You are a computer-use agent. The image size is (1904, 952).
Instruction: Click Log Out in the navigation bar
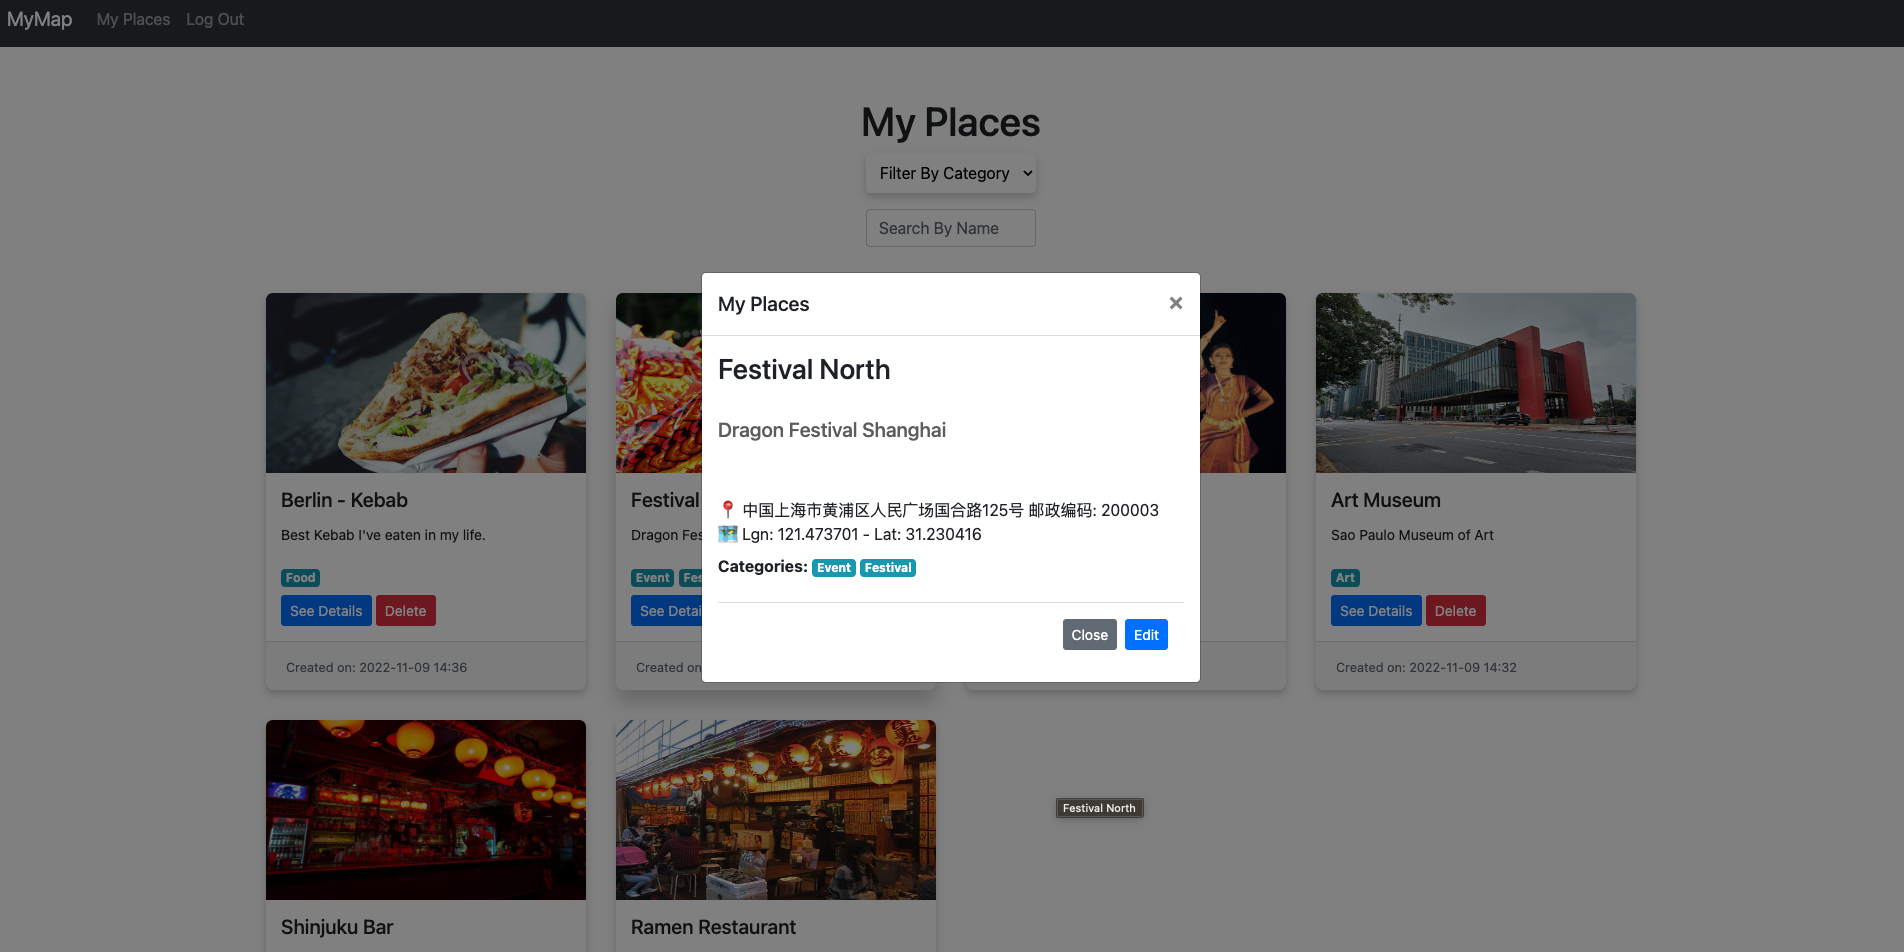coord(214,19)
